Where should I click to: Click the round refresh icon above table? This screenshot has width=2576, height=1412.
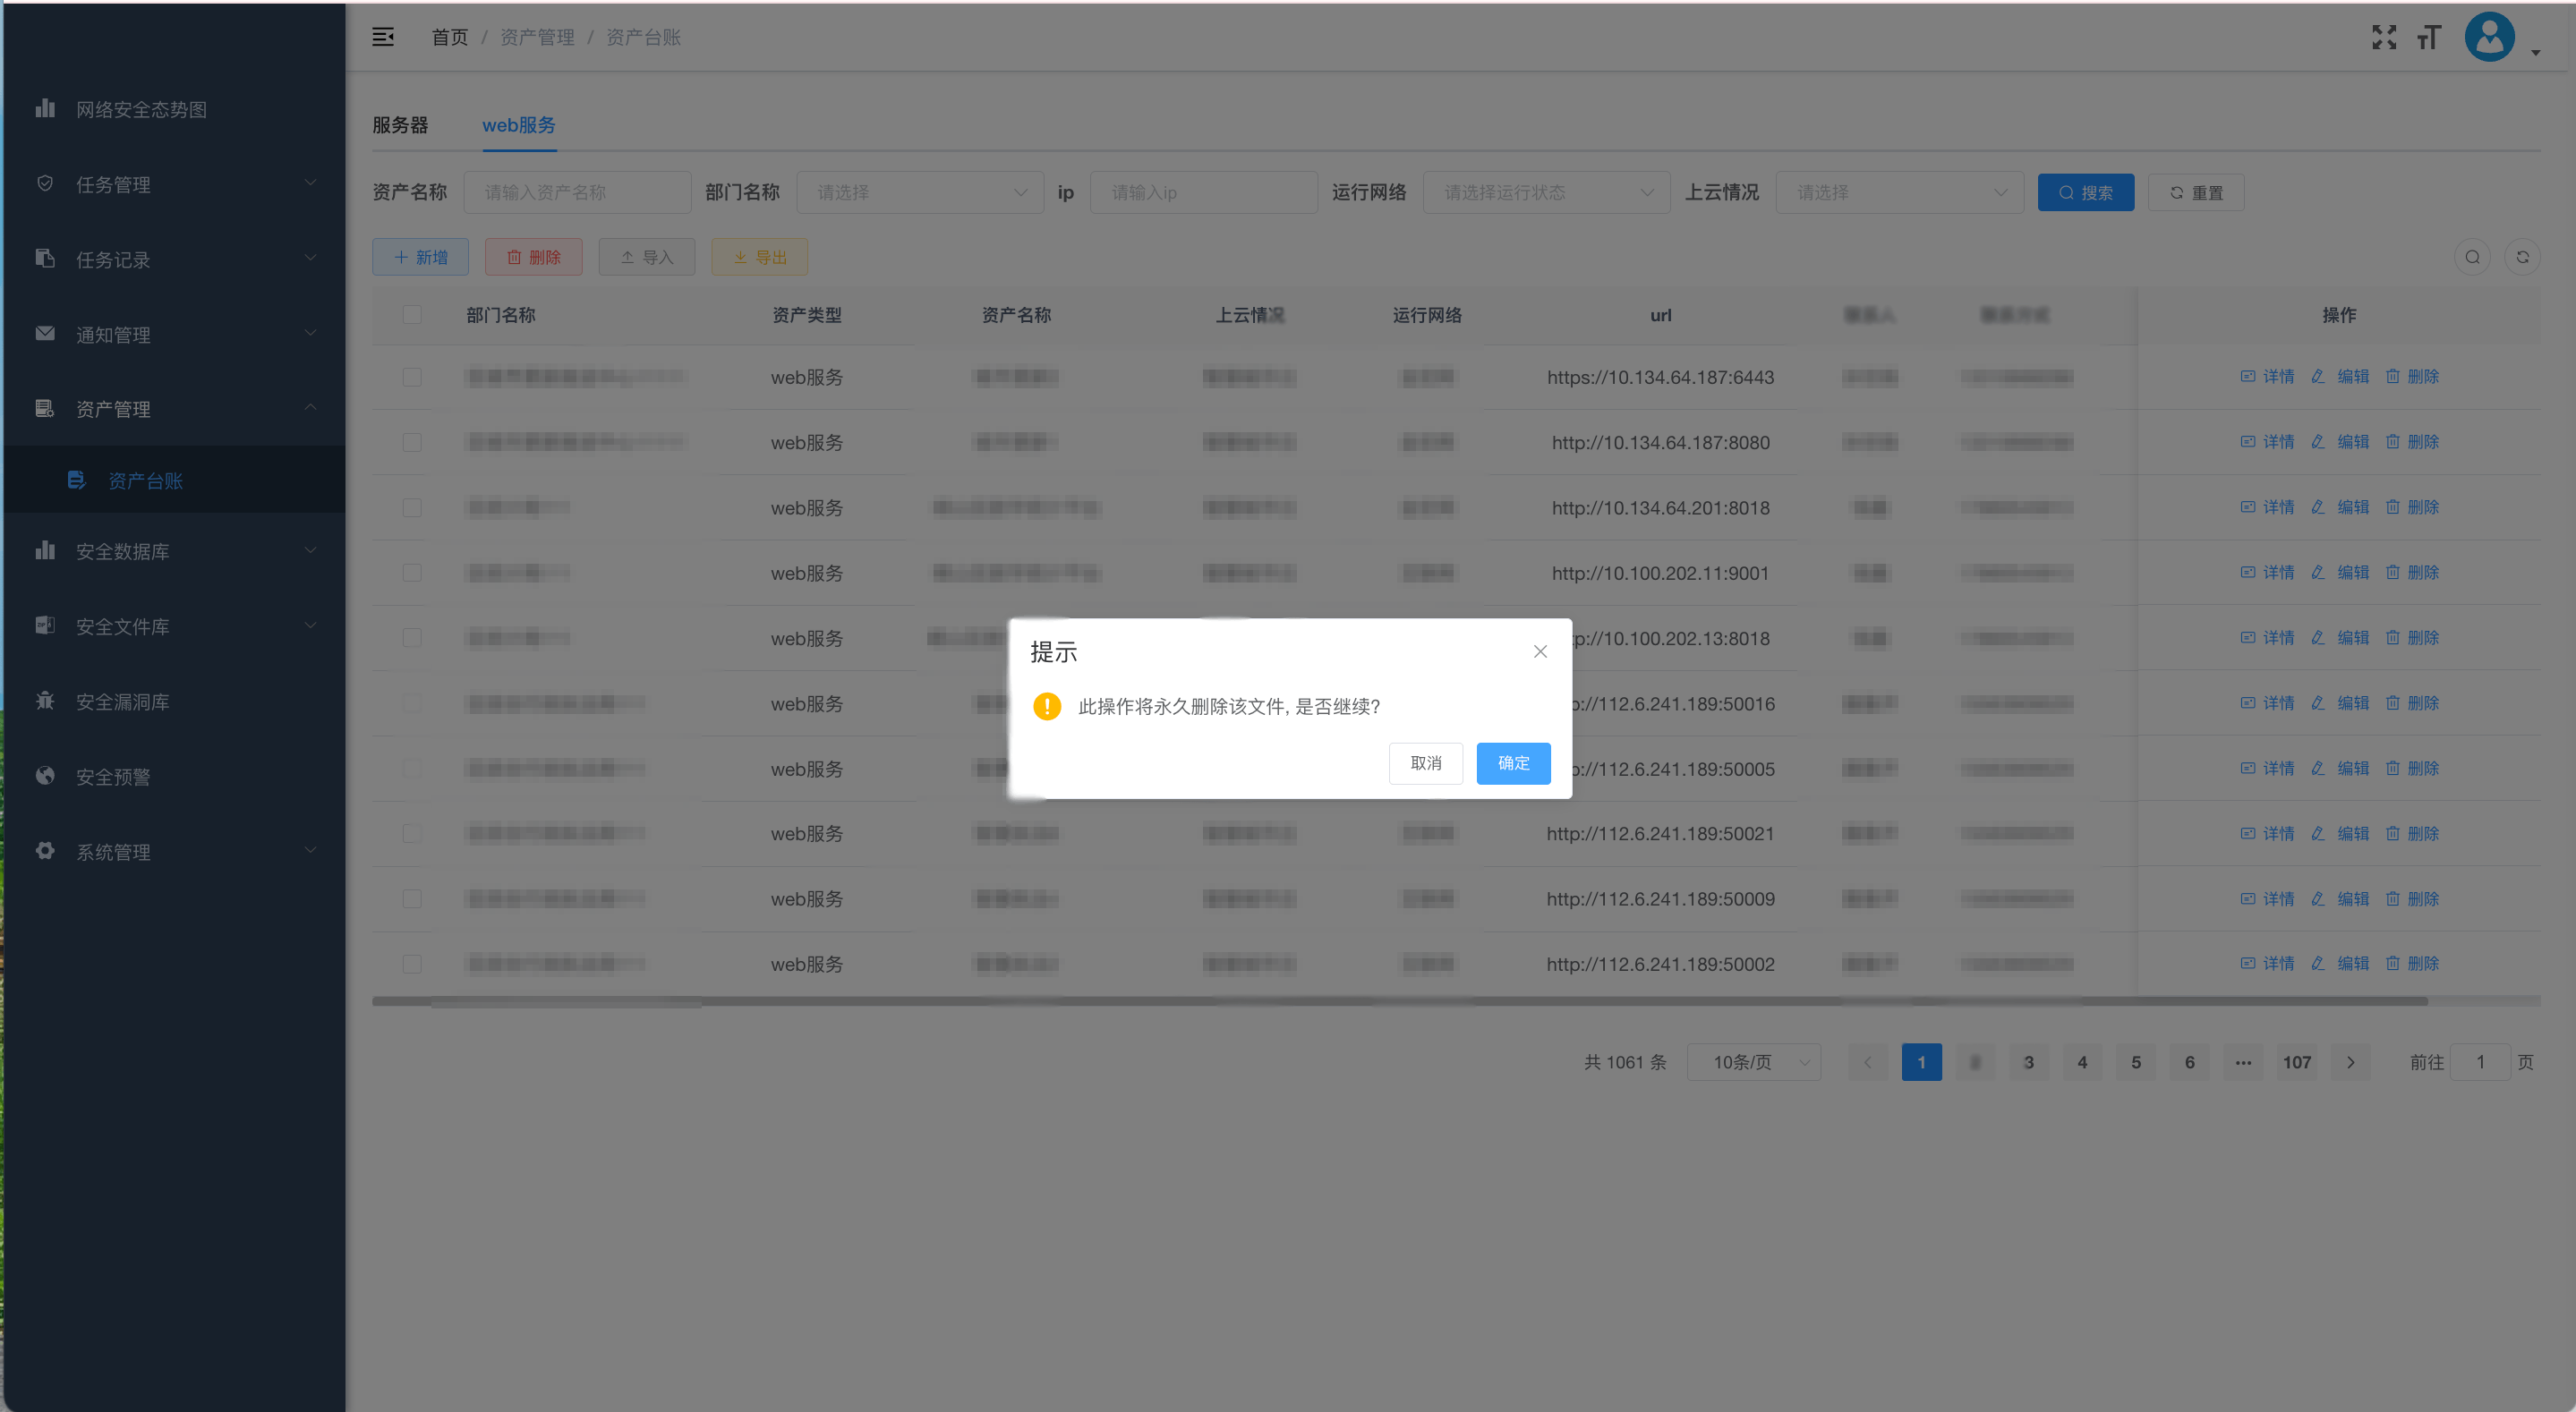pos(2522,257)
